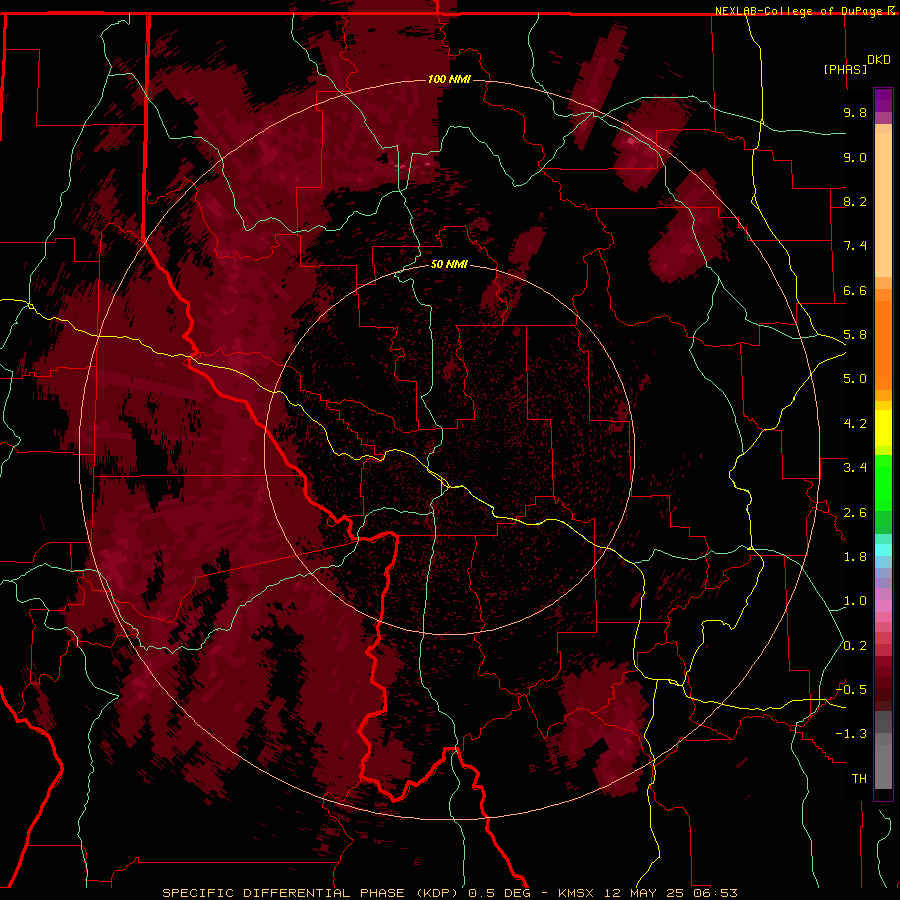This screenshot has width=900, height=900.
Task: Pick the purple segment atop the color bar
Action: click(x=883, y=100)
